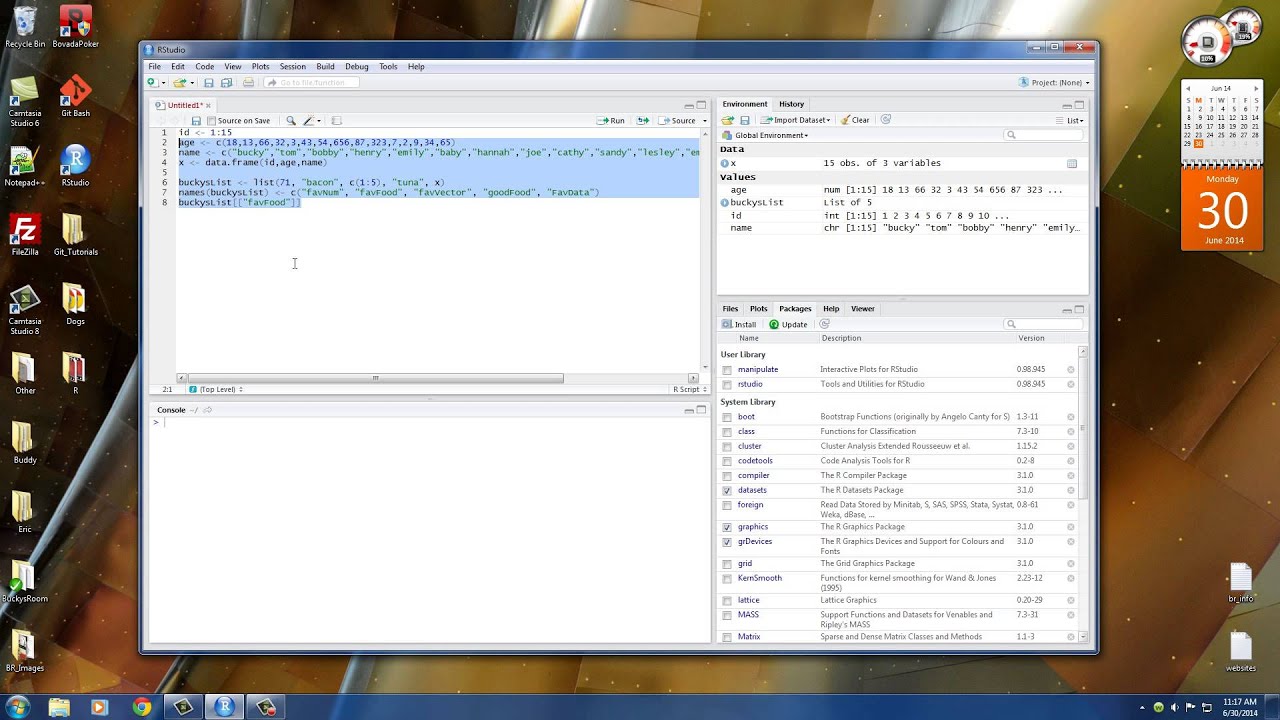The image size is (1280, 720).
Task: Click the Run button
Action: coord(611,120)
